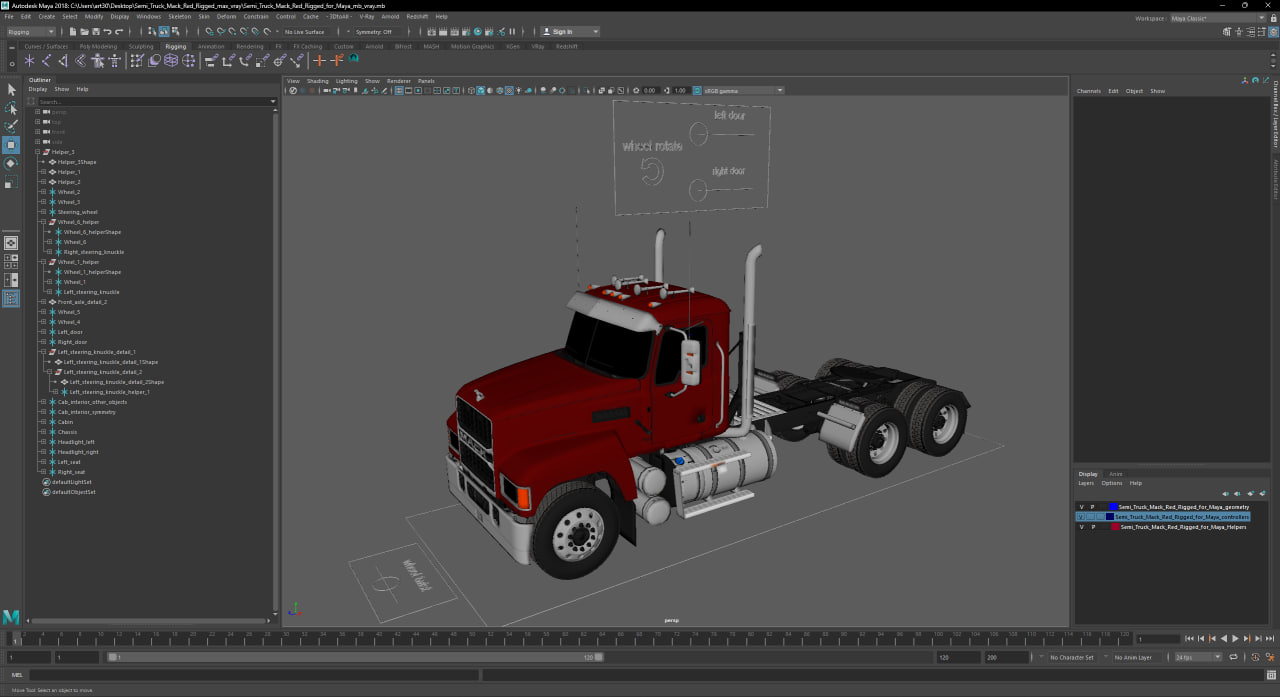1280x697 pixels.
Task: Click the teal house shelf icon
Action: click(x=353, y=60)
